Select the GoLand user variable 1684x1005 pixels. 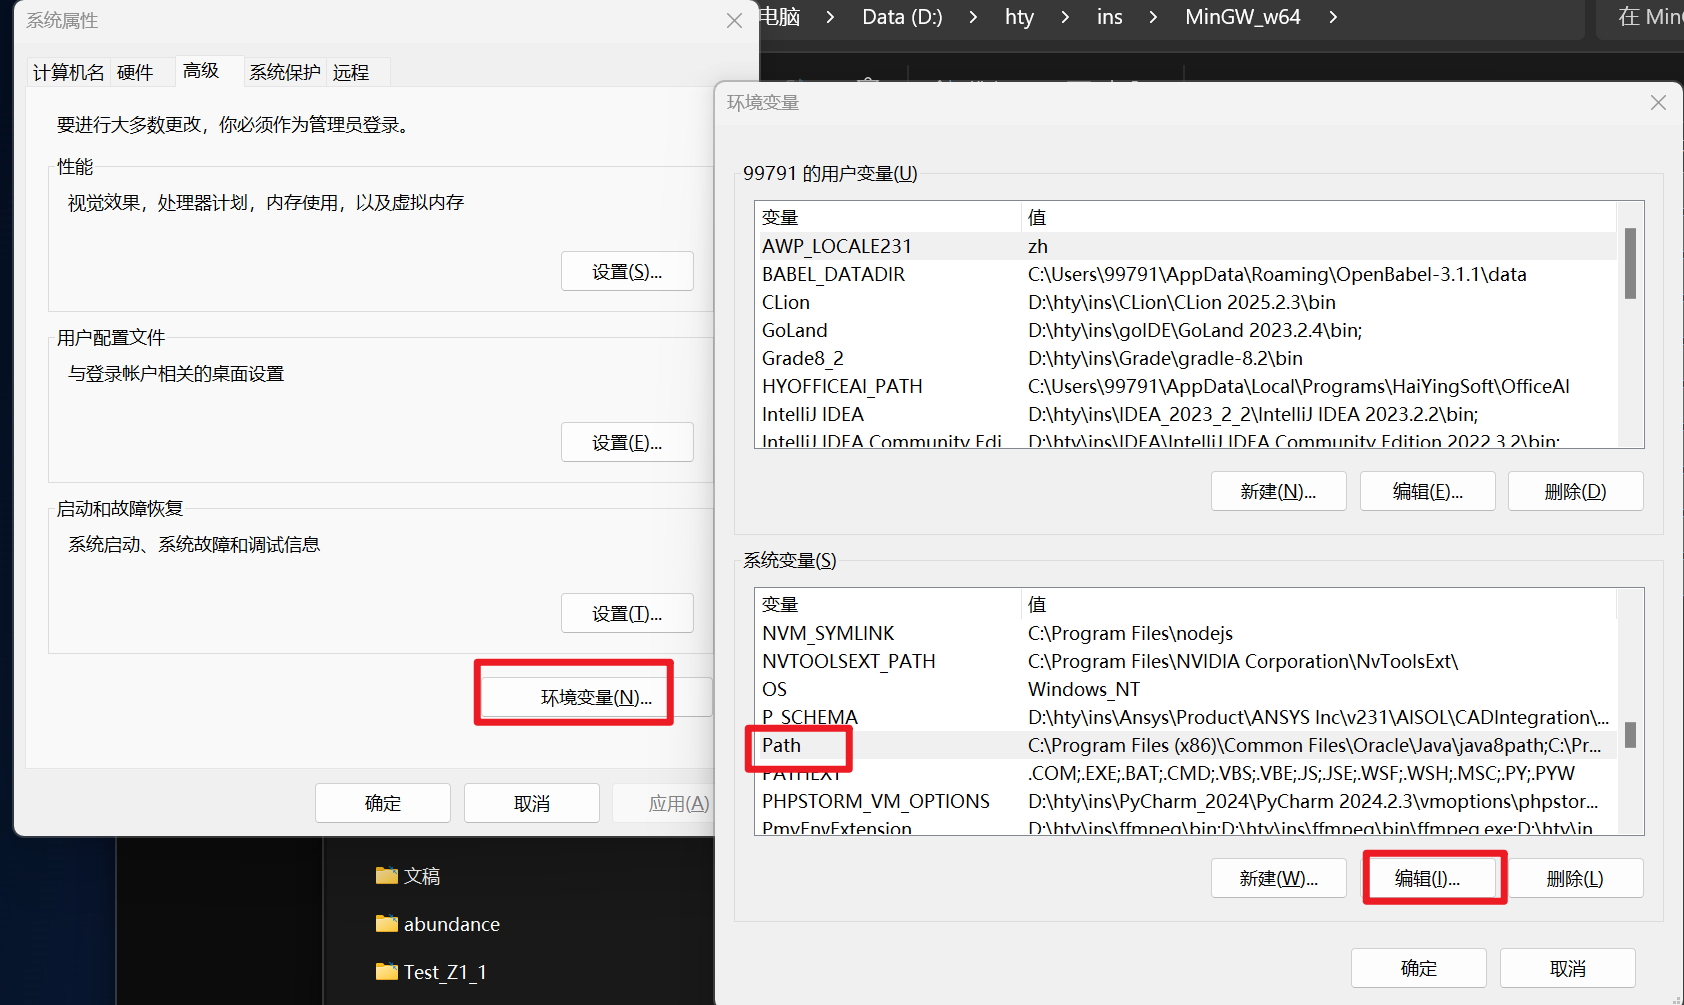click(1185, 330)
